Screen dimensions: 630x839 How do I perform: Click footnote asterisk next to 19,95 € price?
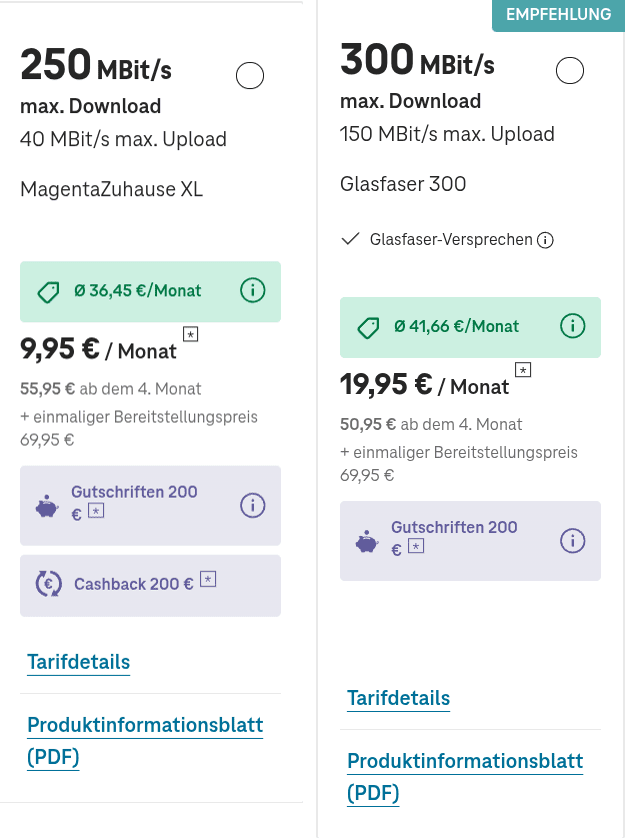(523, 369)
